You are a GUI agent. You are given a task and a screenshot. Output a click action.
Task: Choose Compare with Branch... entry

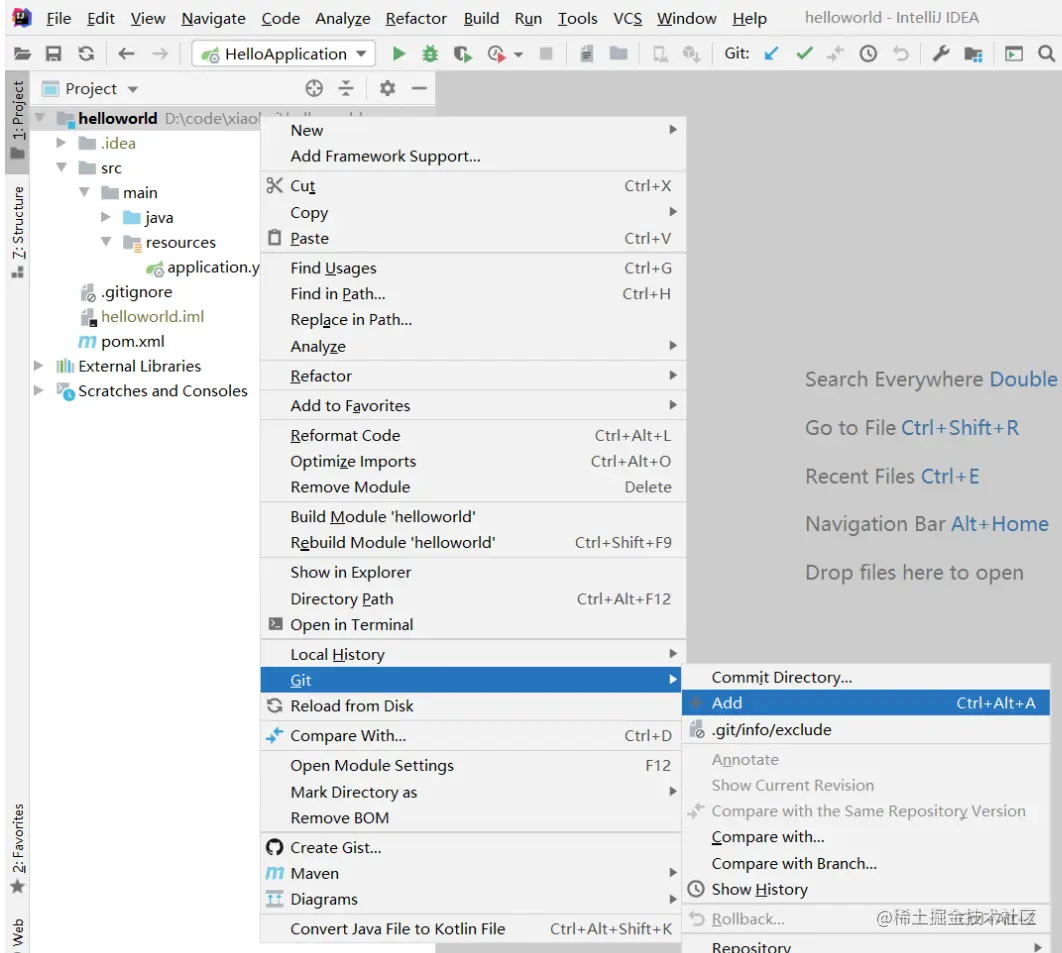pos(866,864)
